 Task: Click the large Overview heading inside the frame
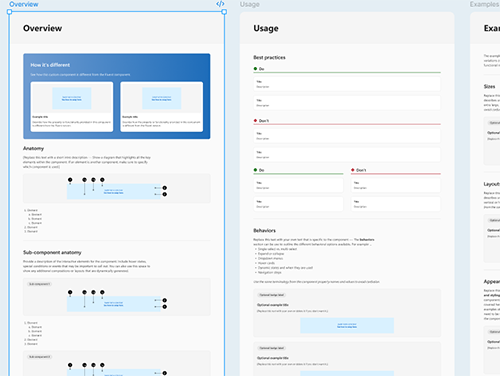click(x=42, y=28)
